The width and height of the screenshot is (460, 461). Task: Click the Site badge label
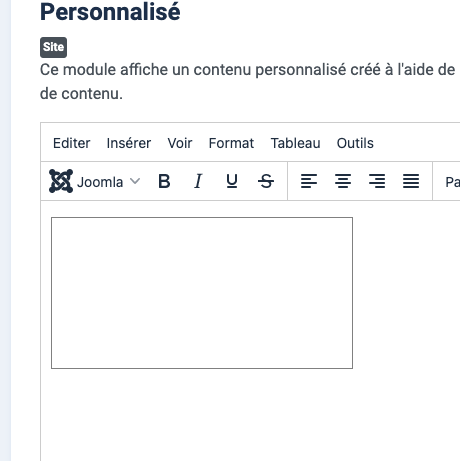[53, 47]
